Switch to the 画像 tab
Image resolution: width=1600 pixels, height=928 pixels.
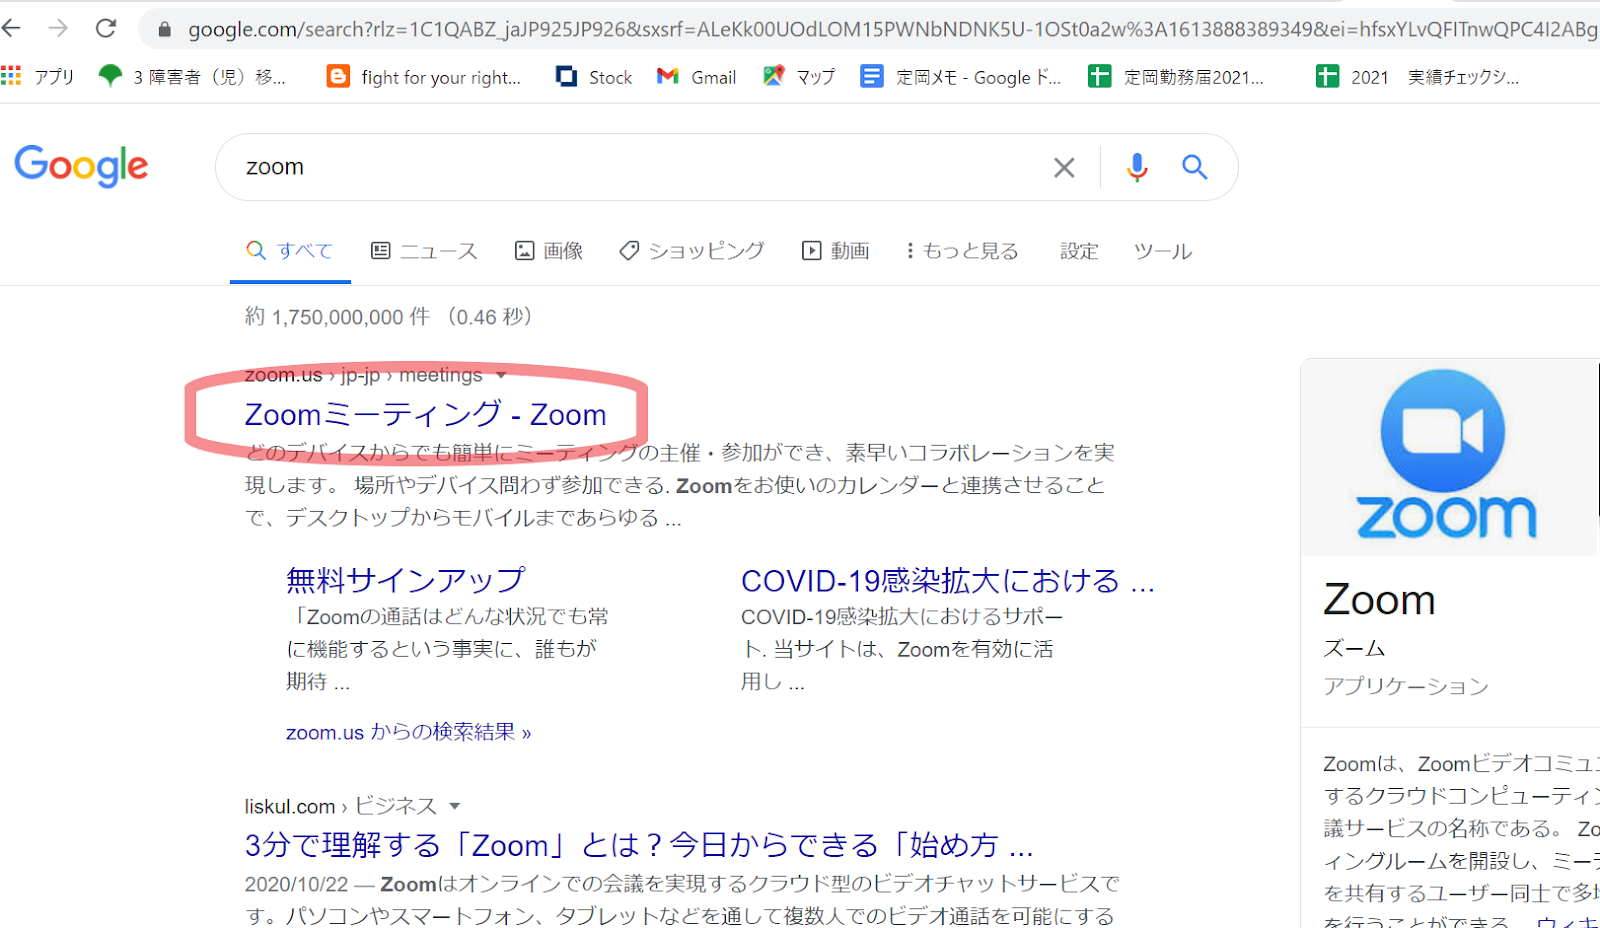pos(549,251)
